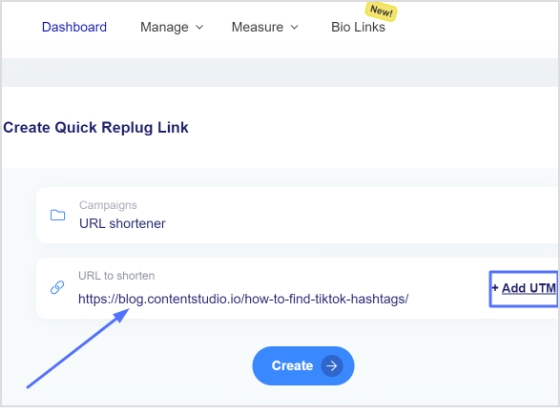The height and width of the screenshot is (408, 560).
Task: Open the Campaigns URL shortener selector
Action: (297, 215)
